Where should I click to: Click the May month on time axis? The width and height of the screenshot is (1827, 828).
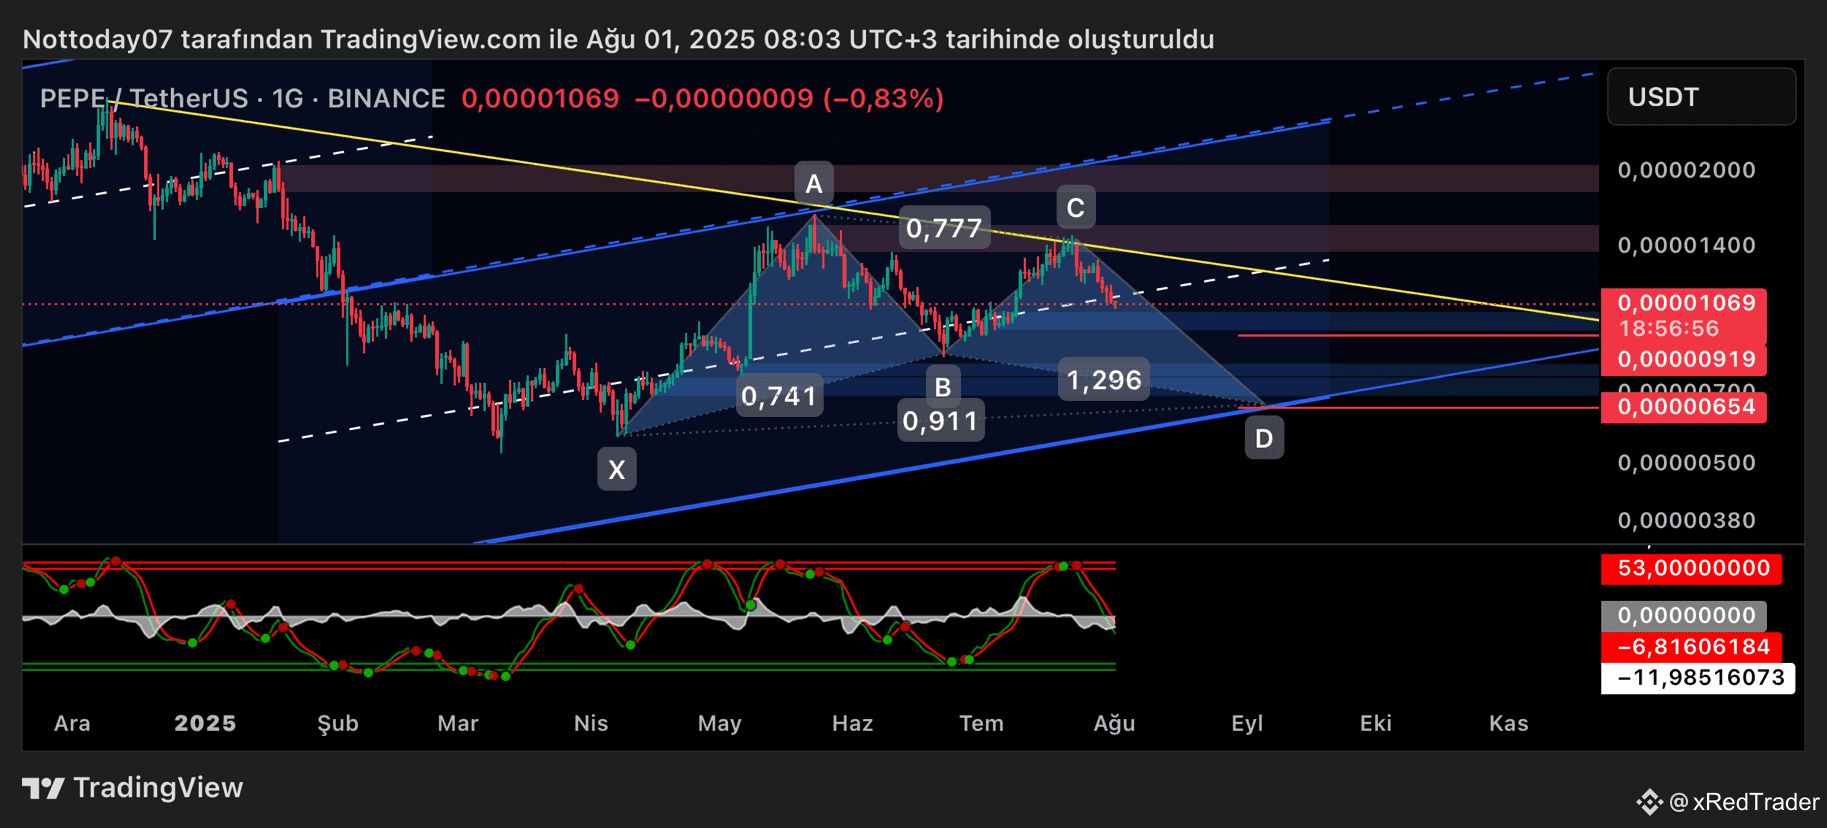720,724
